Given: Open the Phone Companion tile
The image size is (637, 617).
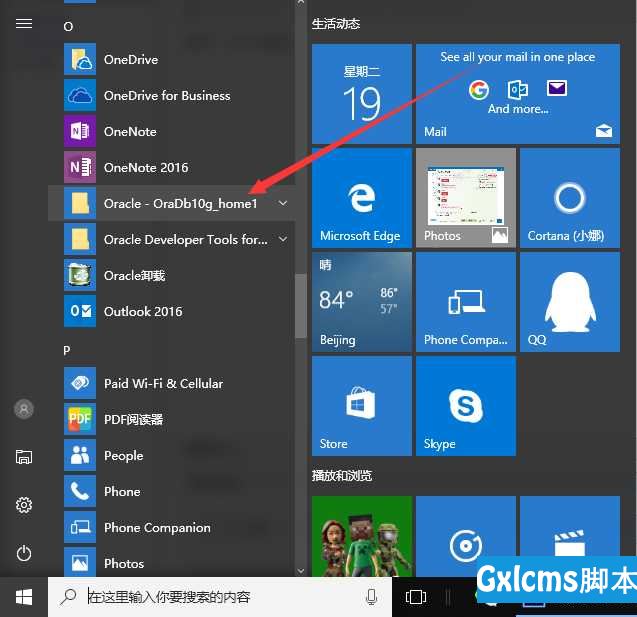Looking at the screenshot, I should pos(466,302).
